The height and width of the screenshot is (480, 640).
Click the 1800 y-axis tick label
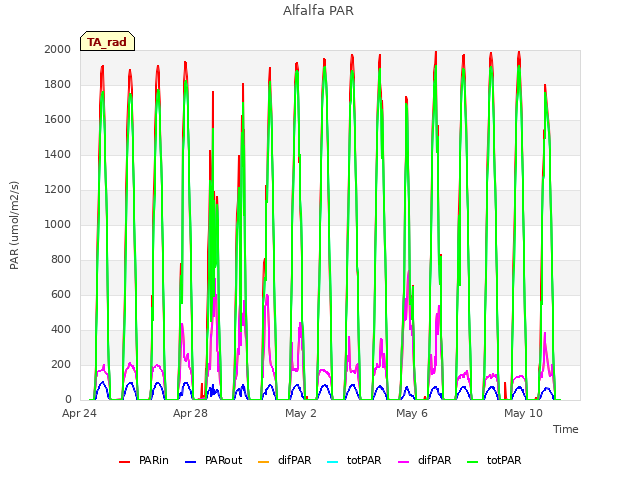pos(58,84)
